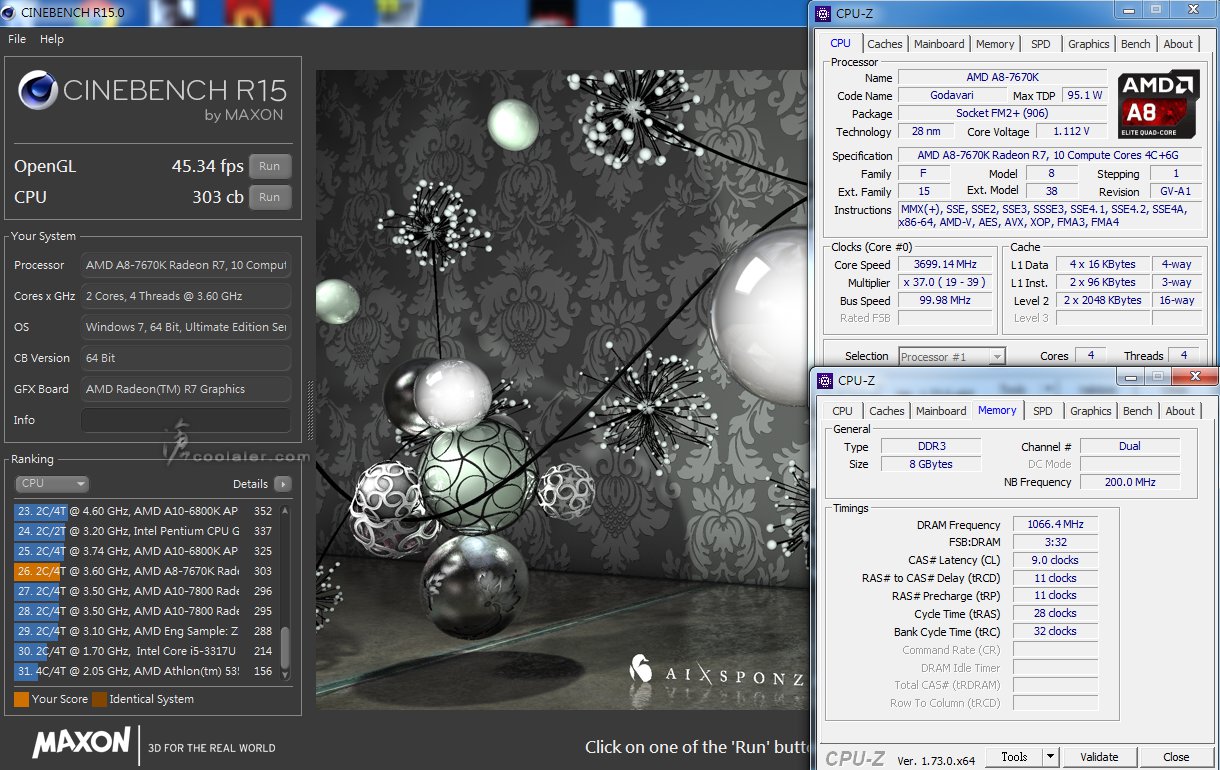Select ranking row 24 Intel Pentium CPU

[x=146, y=531]
